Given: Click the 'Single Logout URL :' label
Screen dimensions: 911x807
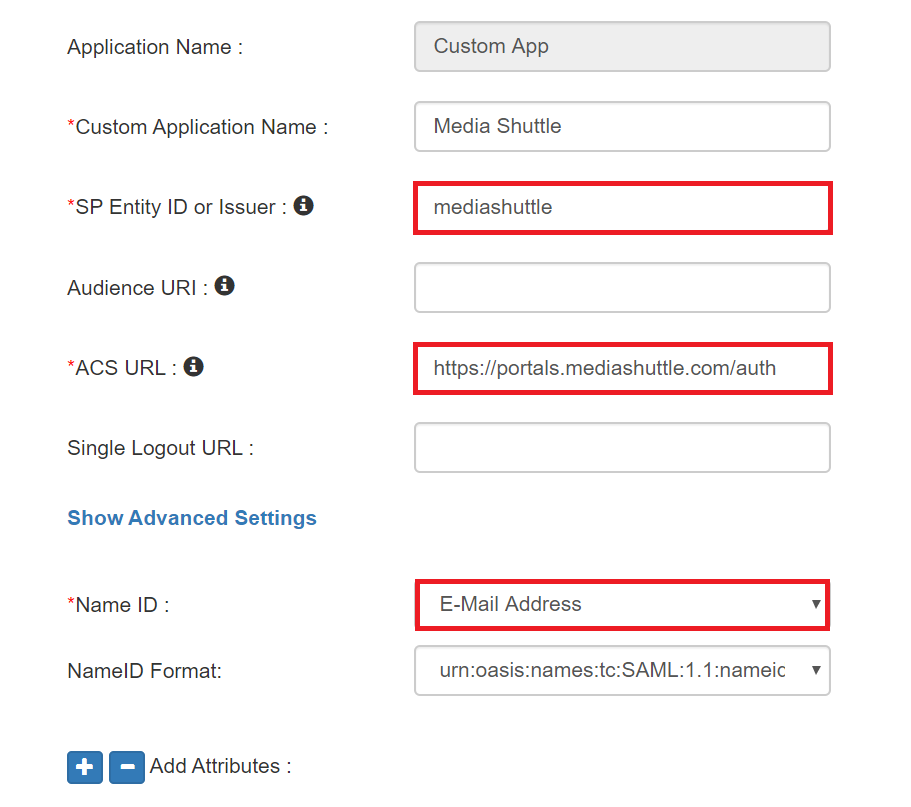Looking at the screenshot, I should click(x=160, y=448).
